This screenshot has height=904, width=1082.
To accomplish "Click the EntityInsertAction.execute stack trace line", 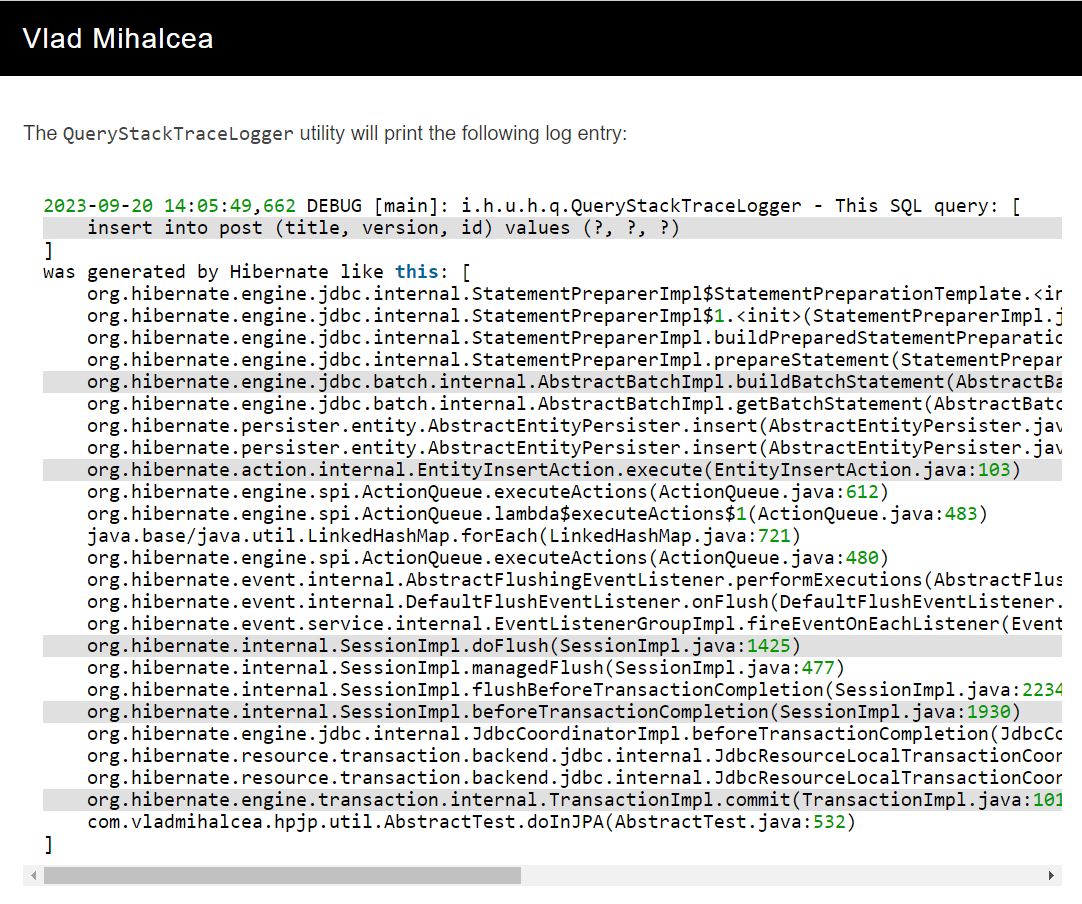I will pyautogui.click(x=540, y=470).
